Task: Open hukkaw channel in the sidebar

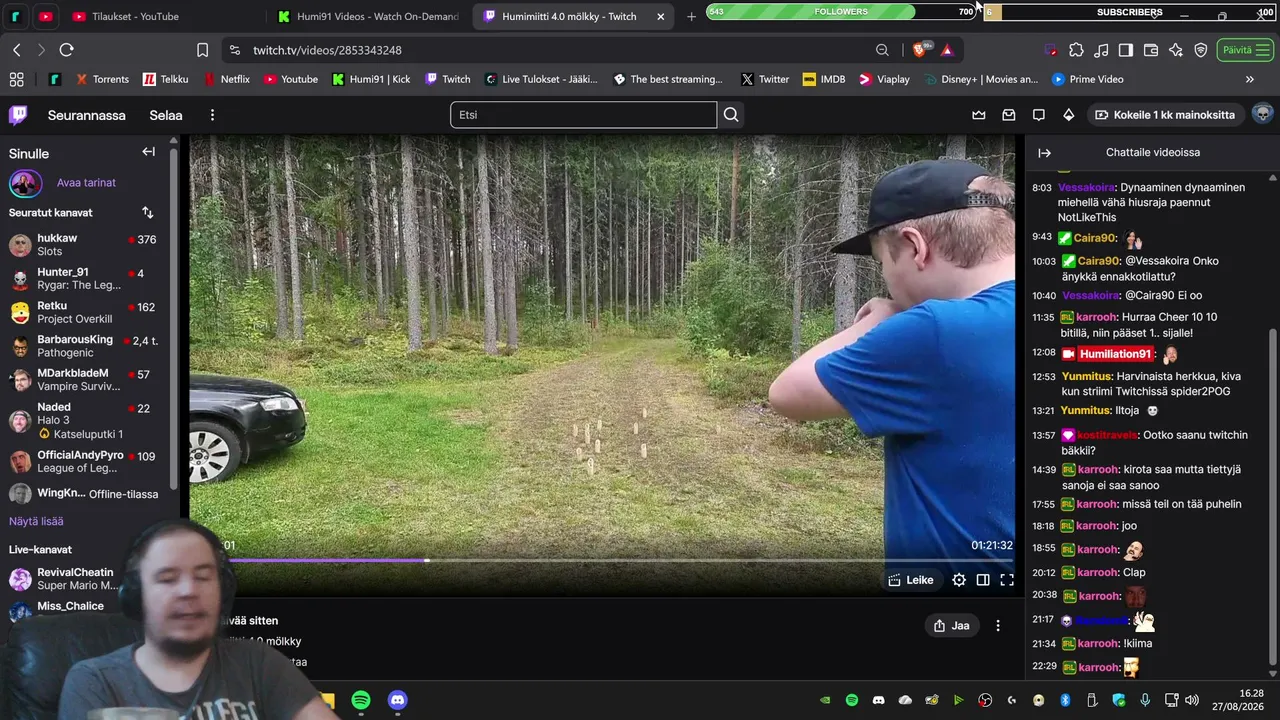Action: click(85, 245)
